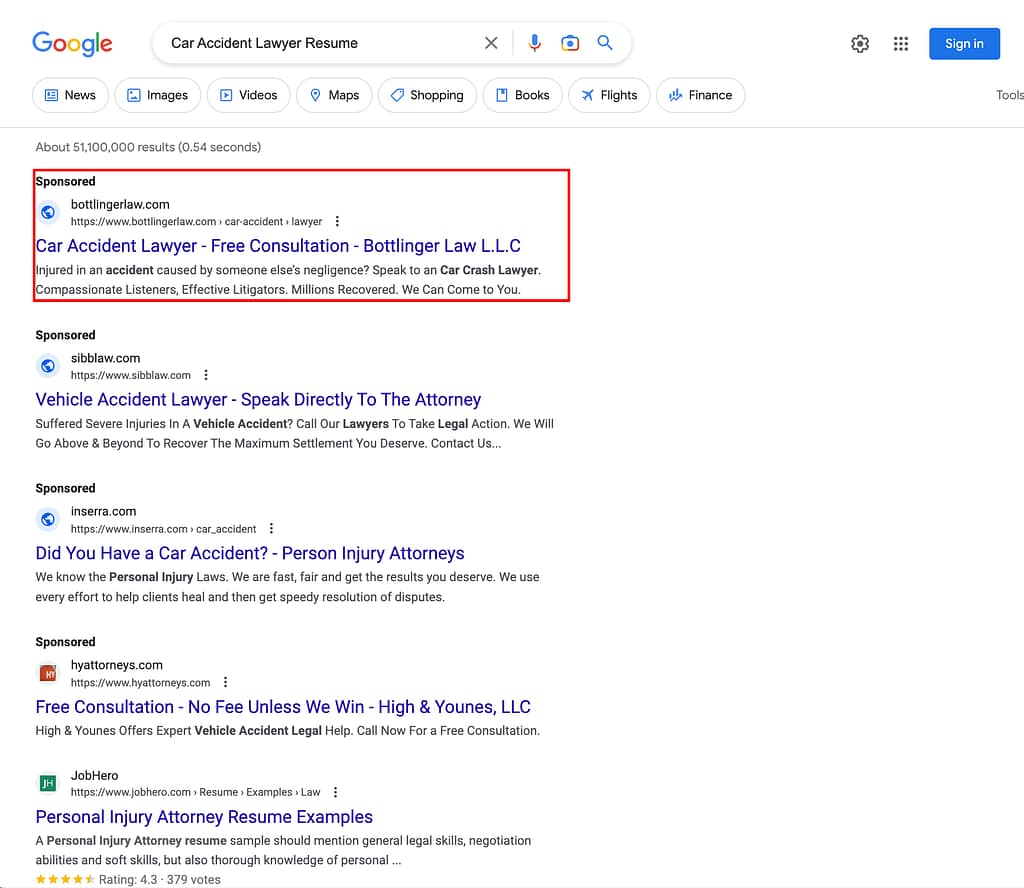
Task: Switch to the Finance filter
Action: coord(700,95)
